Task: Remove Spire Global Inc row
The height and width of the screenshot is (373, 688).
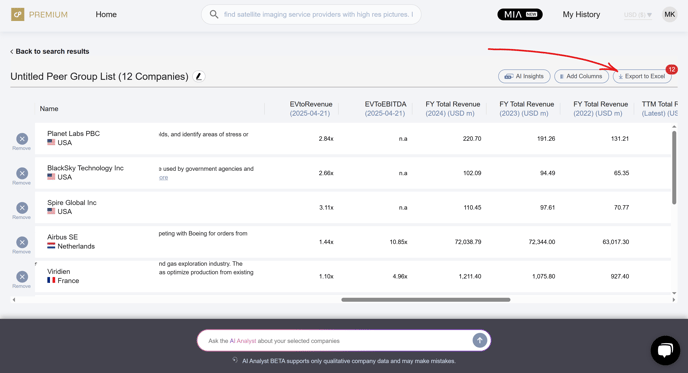Action: (22, 208)
